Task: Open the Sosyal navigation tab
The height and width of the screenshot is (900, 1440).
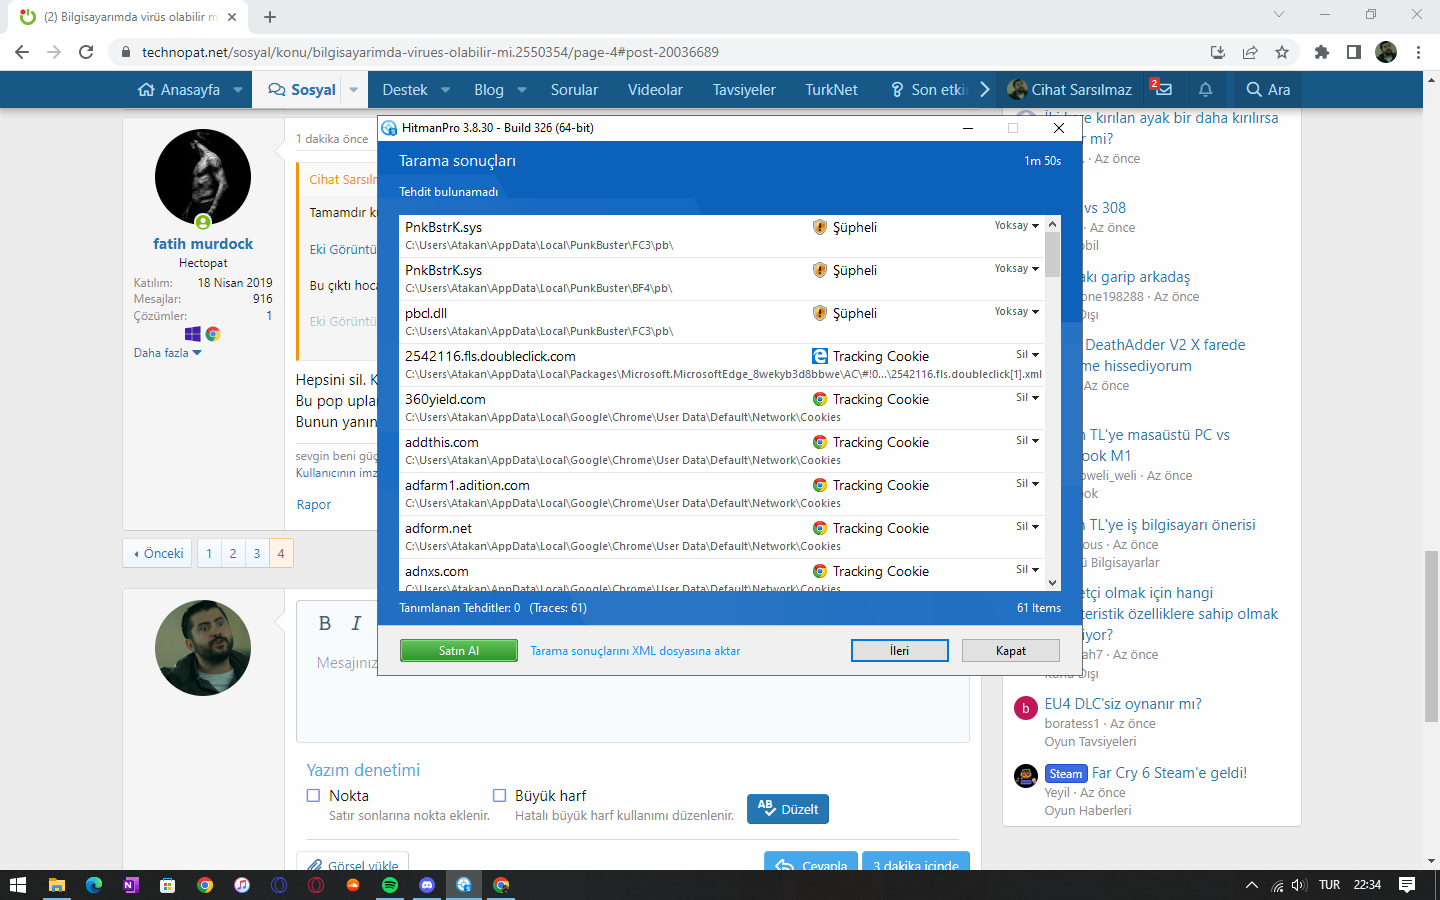Action: 302,90
